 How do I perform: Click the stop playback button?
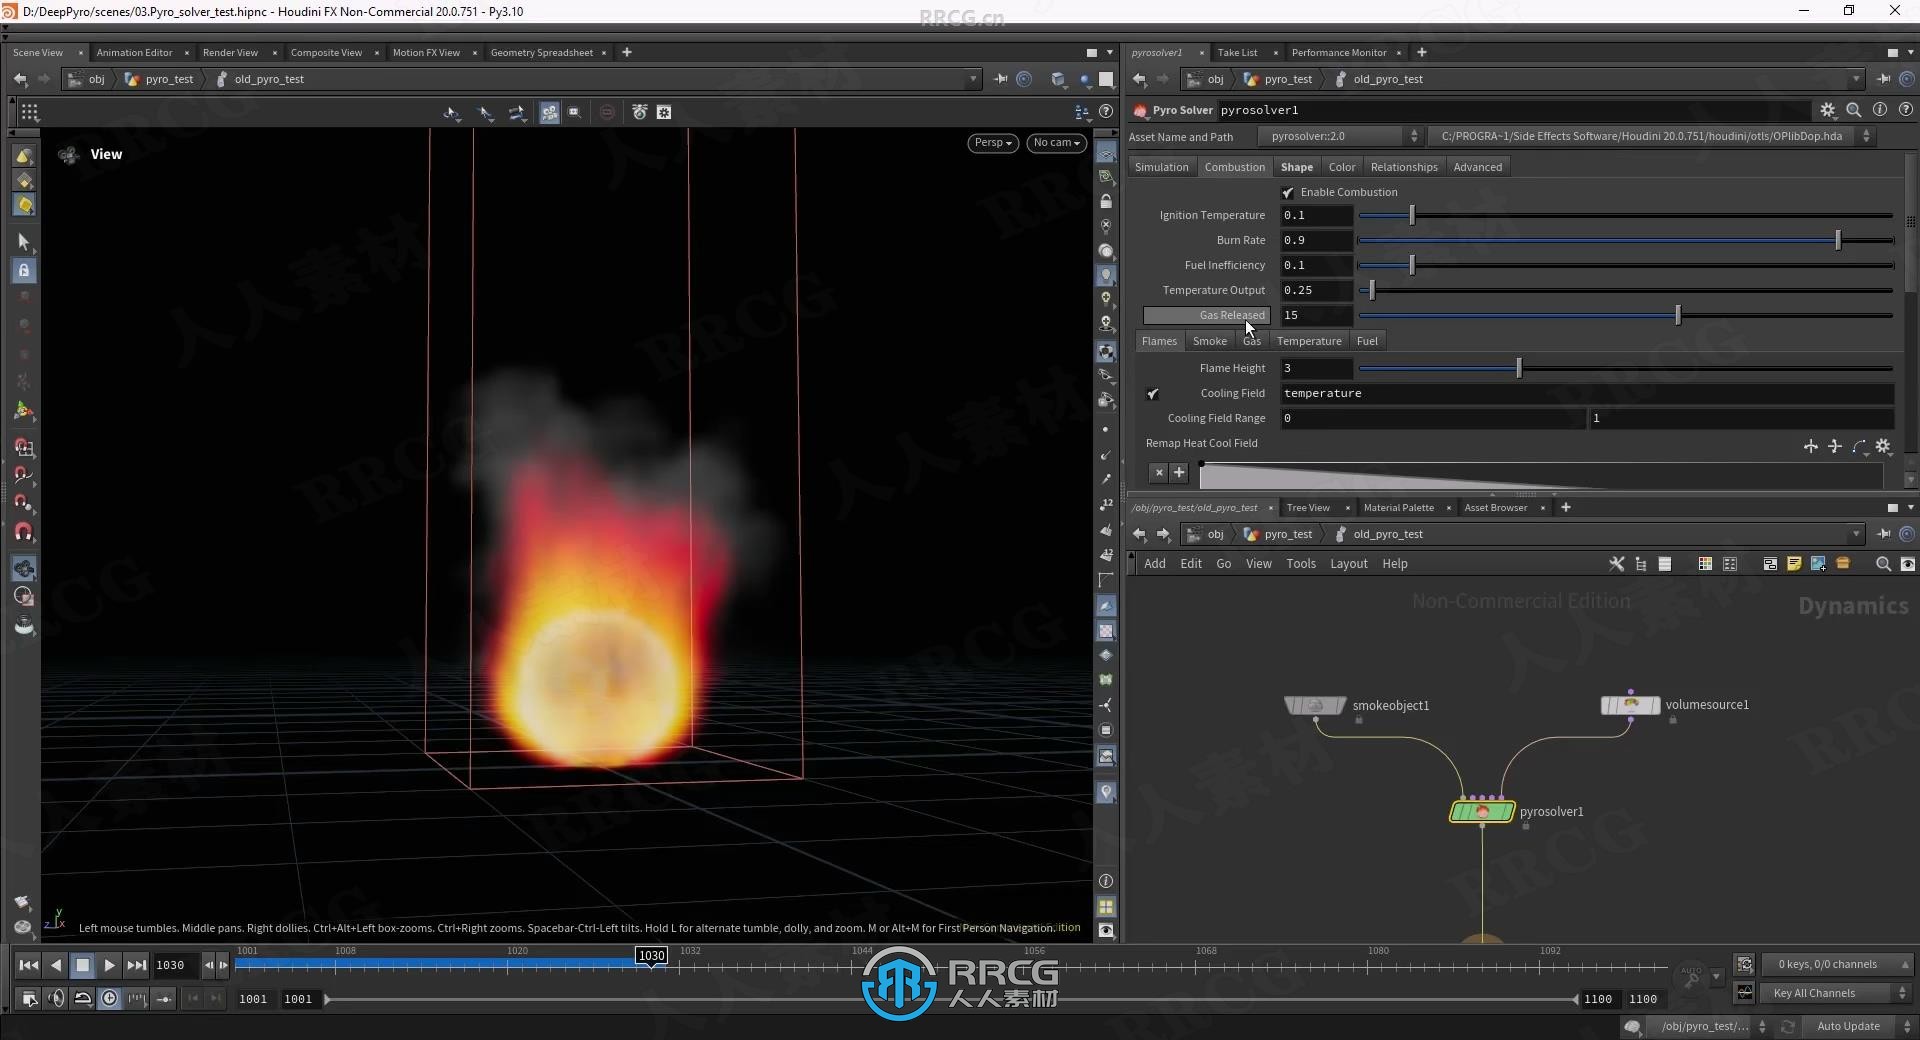point(83,965)
